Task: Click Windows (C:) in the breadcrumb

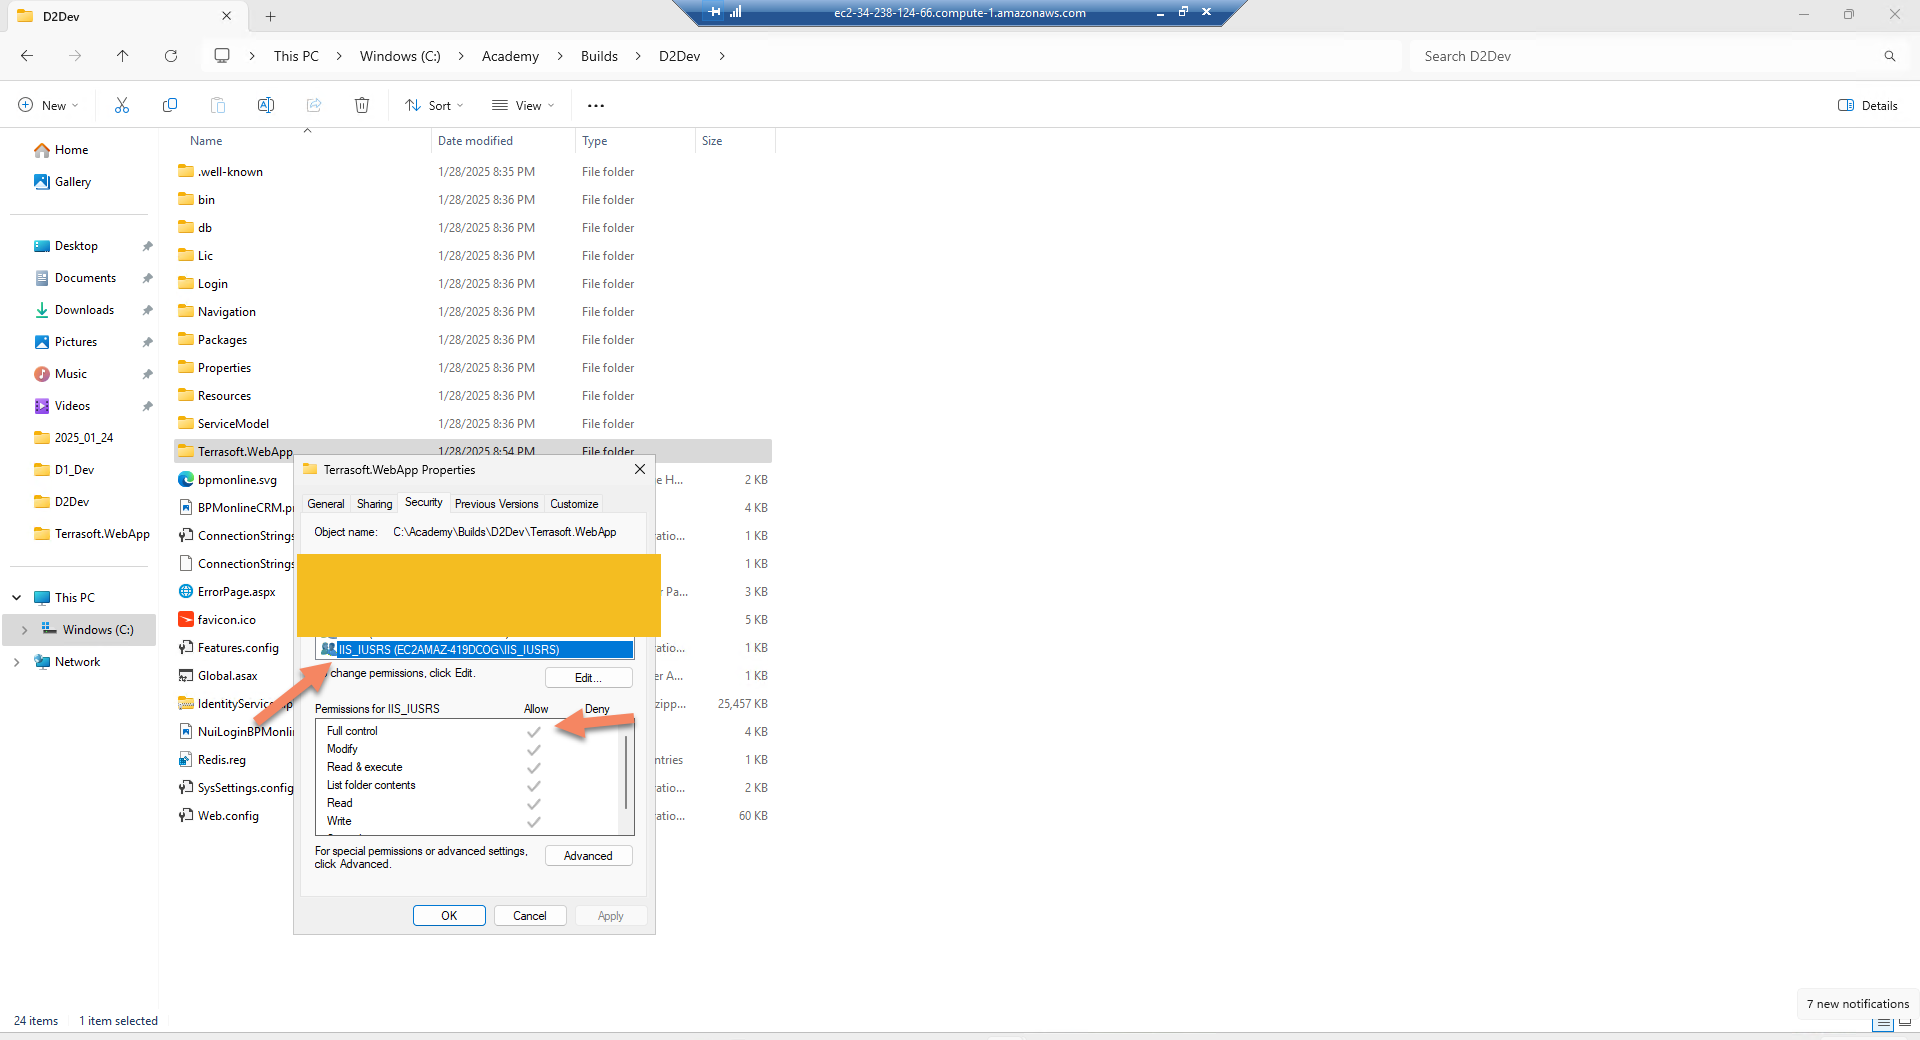Action: coord(400,56)
